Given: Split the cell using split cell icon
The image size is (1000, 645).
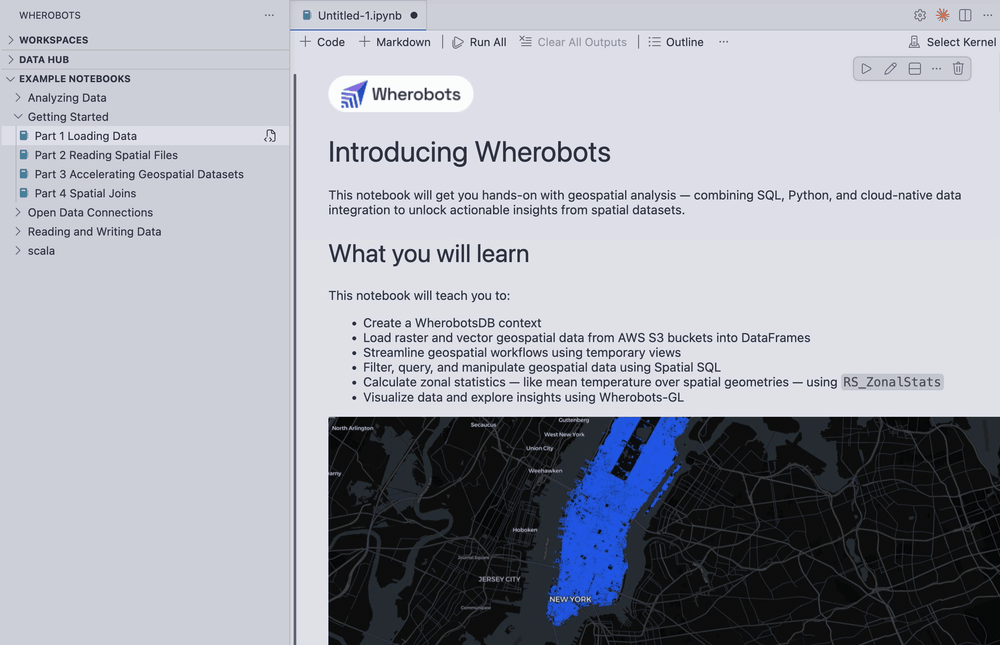Looking at the screenshot, I should click(915, 69).
